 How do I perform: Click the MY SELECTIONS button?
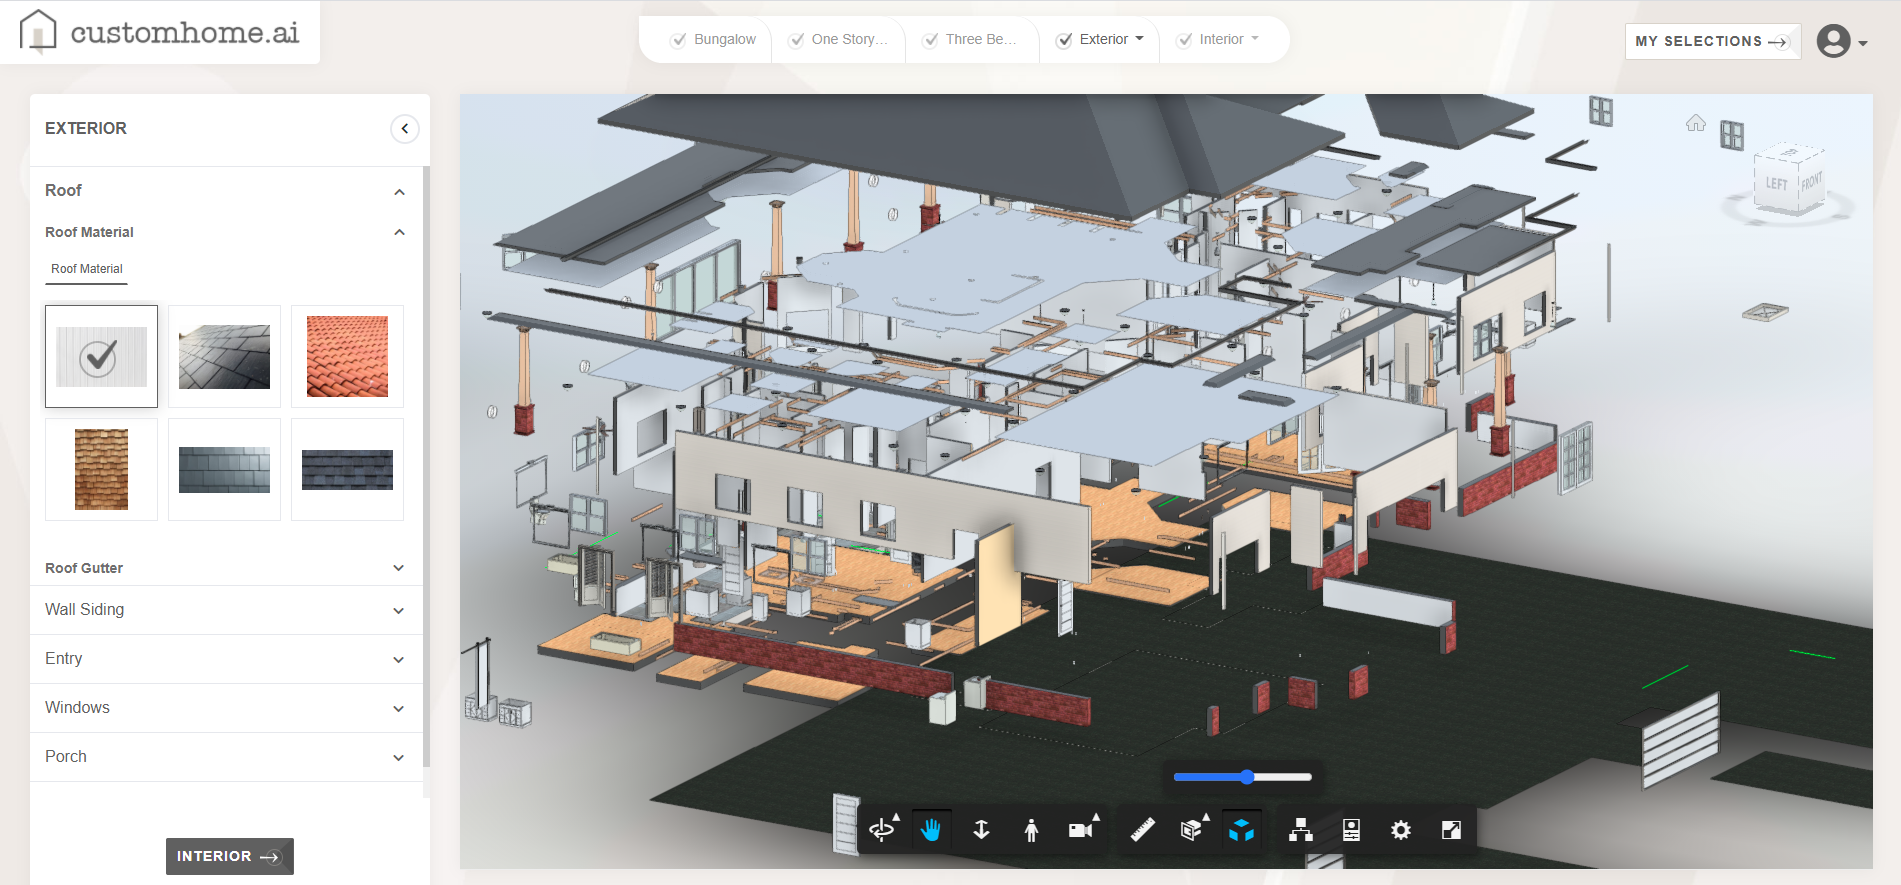[x=1712, y=41]
